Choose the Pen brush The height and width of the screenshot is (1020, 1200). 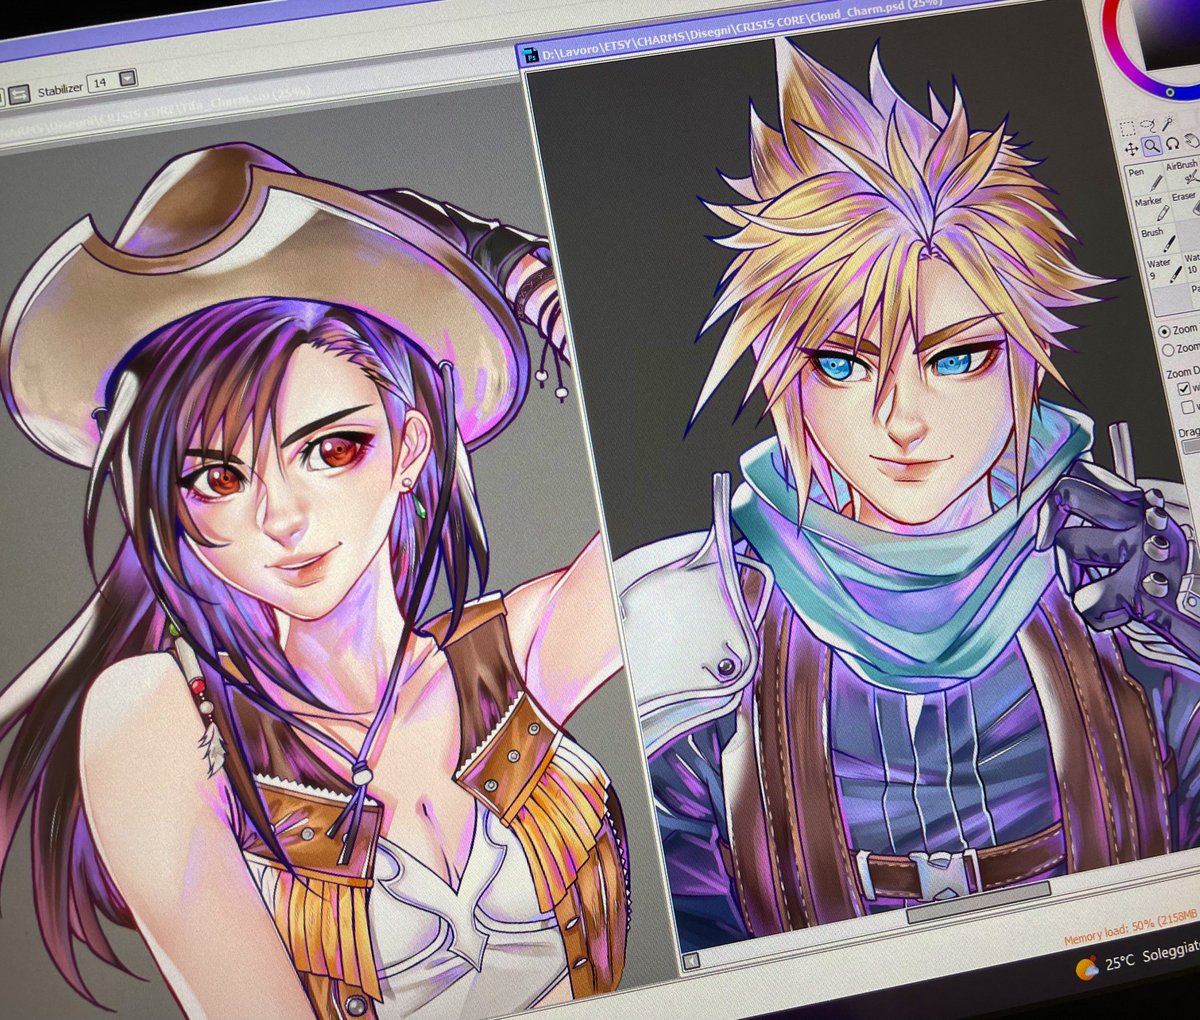(x=1144, y=179)
